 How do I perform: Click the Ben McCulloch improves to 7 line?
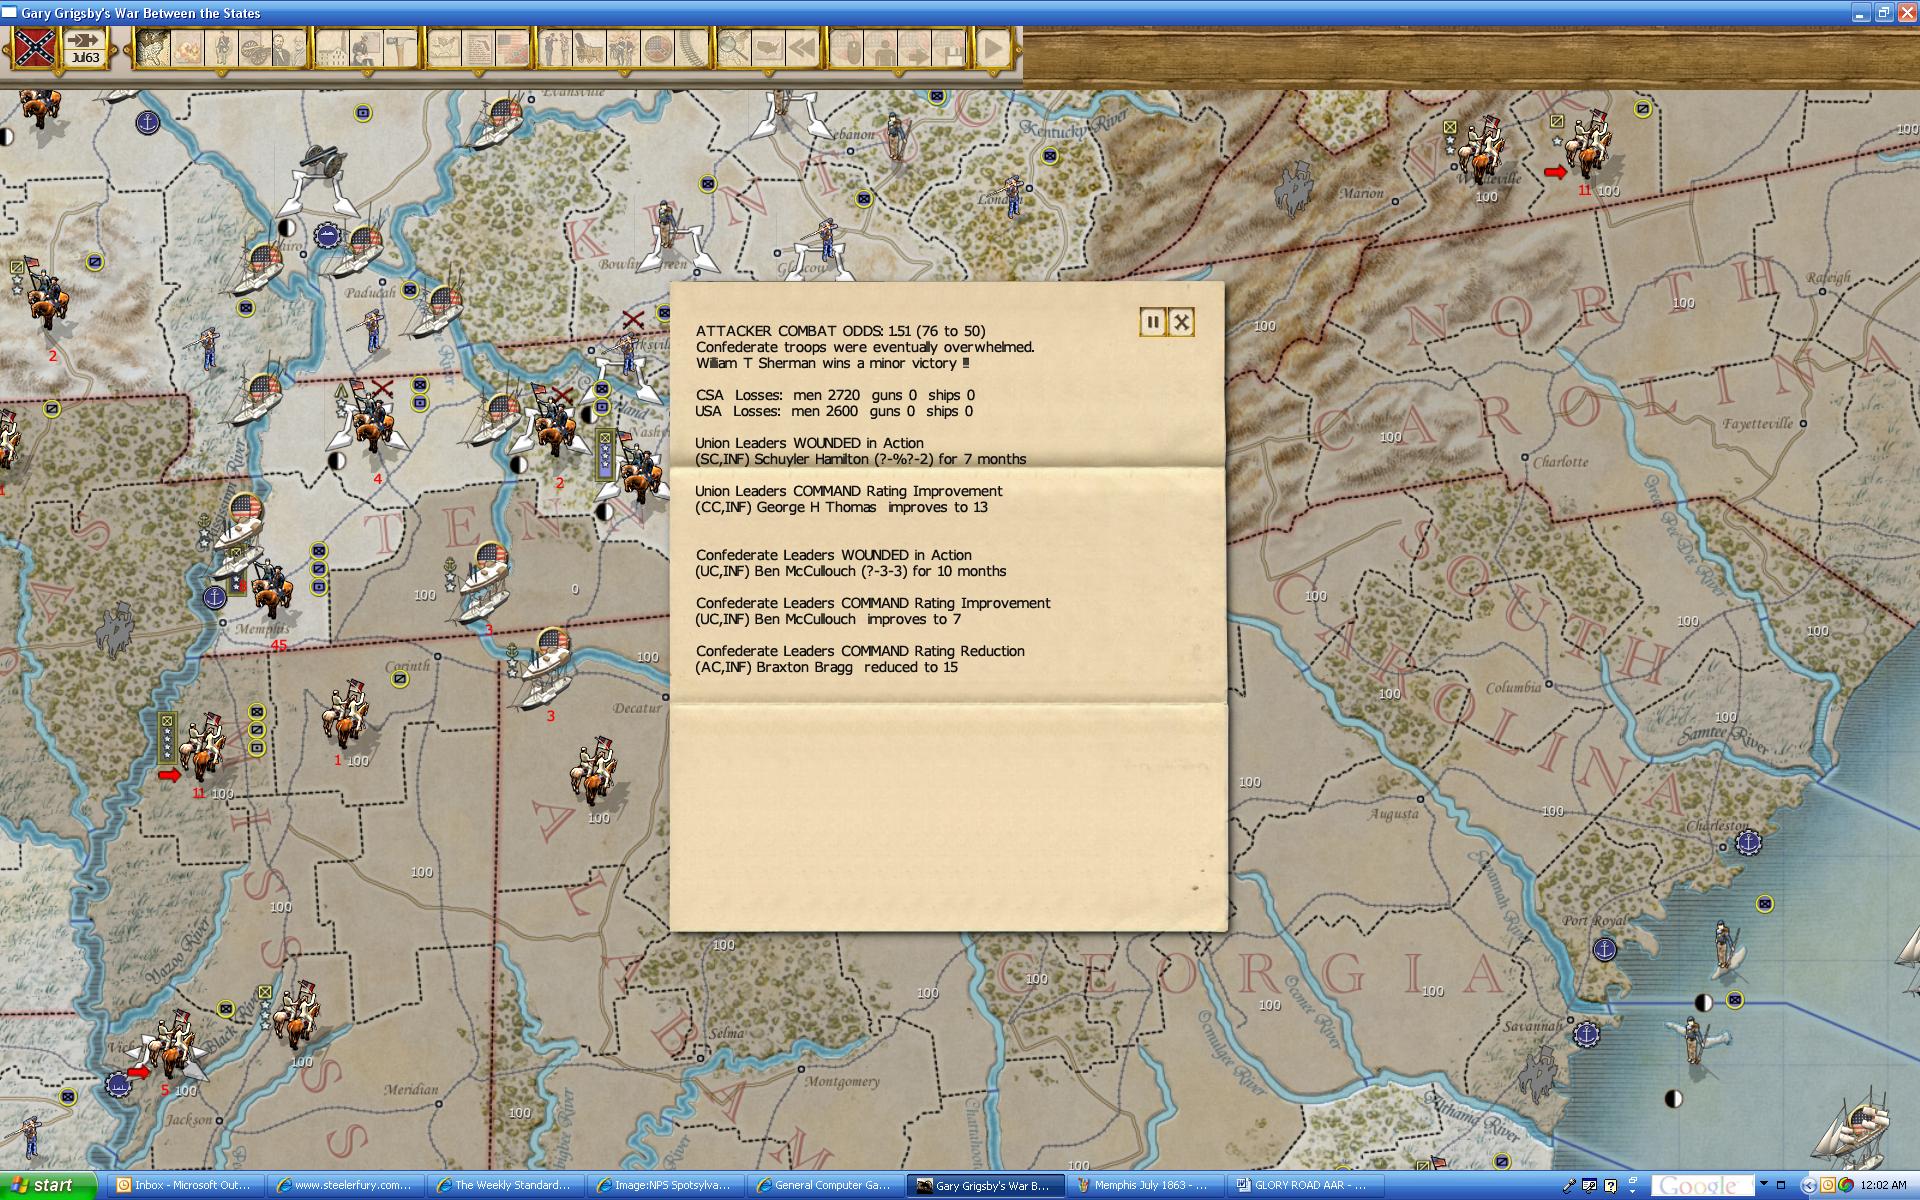click(829, 619)
